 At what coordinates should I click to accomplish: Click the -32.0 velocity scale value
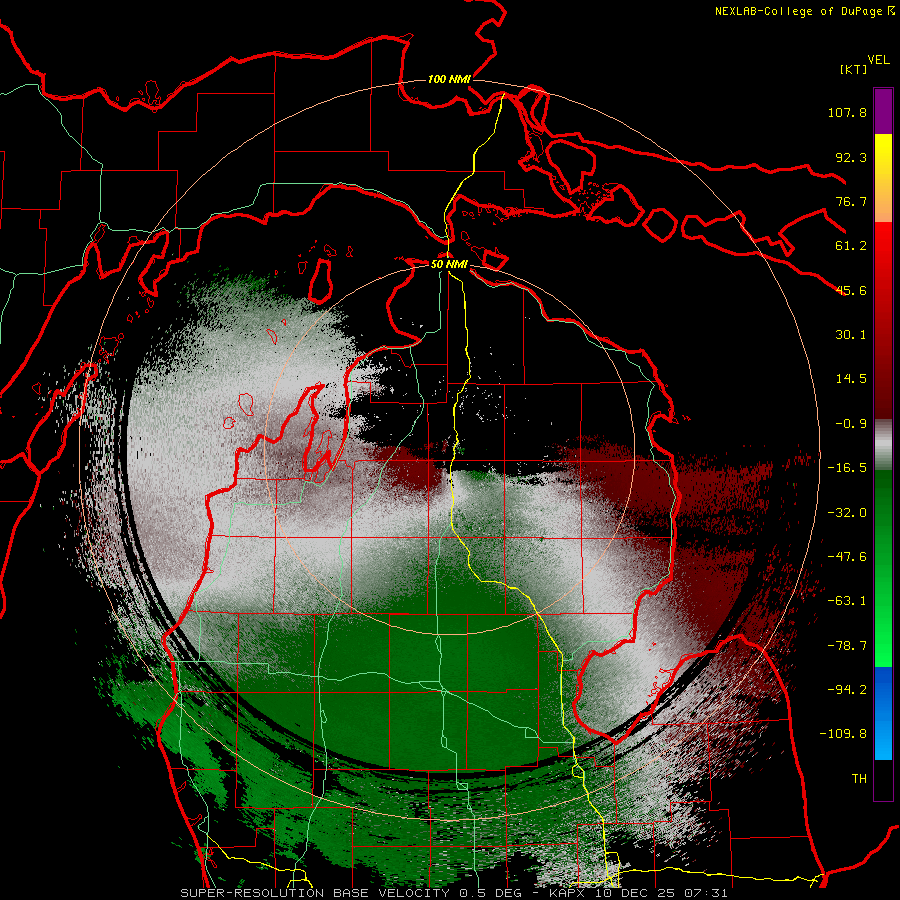point(847,512)
